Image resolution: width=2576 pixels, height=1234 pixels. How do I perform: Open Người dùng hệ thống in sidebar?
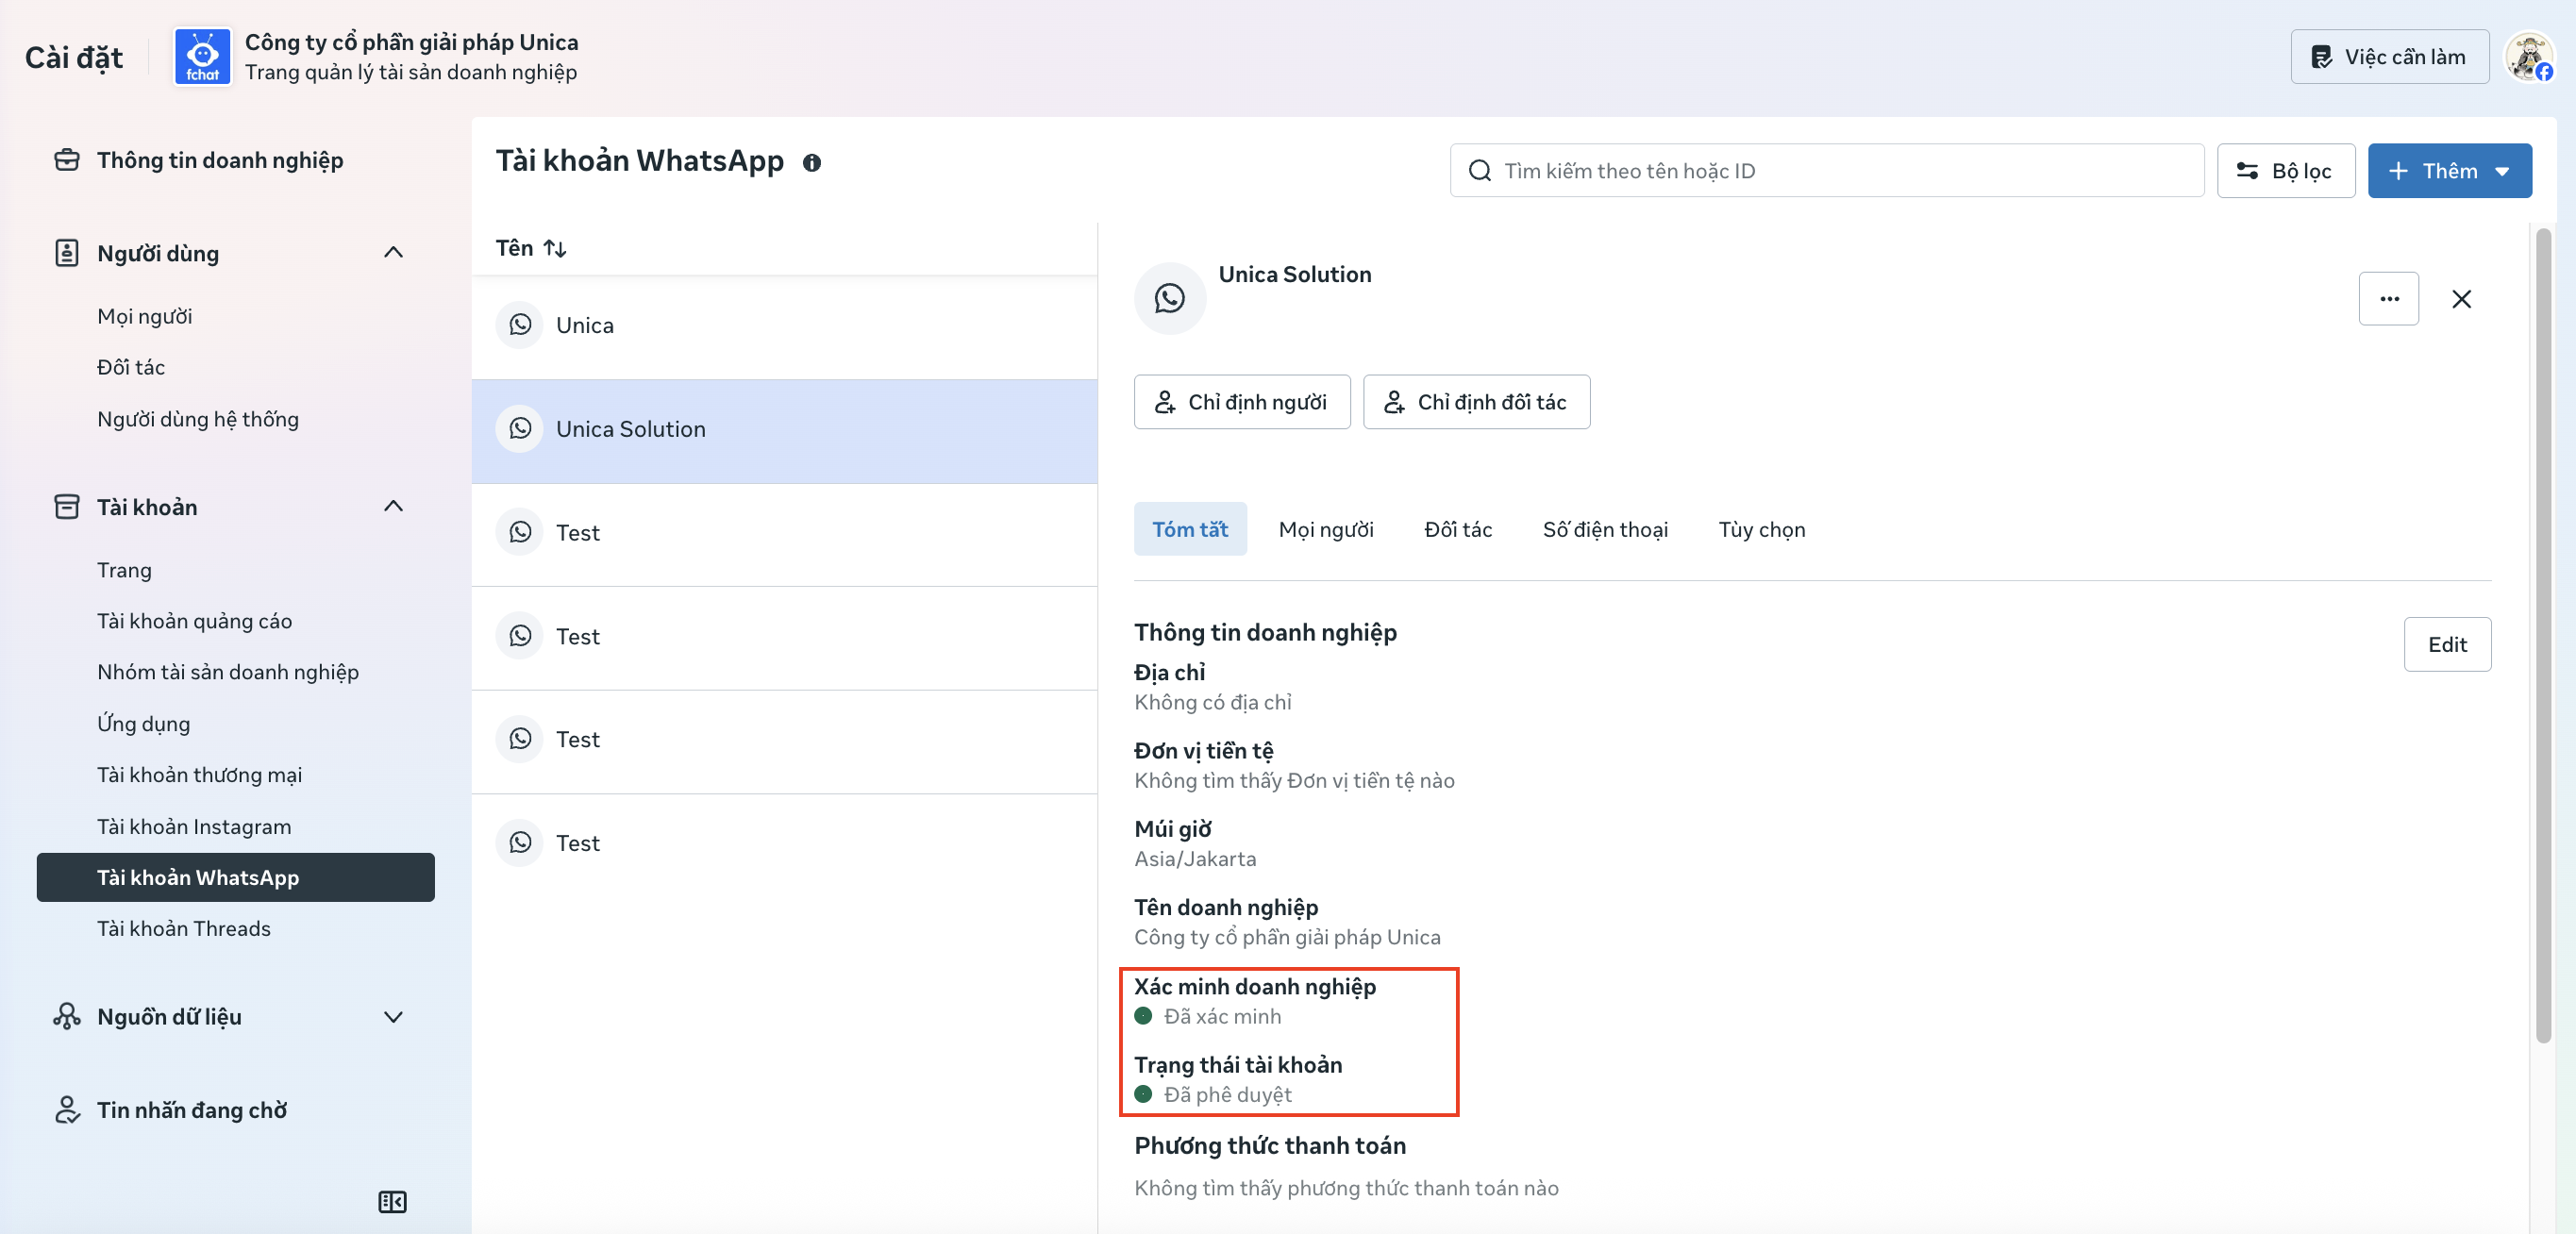(x=198, y=419)
